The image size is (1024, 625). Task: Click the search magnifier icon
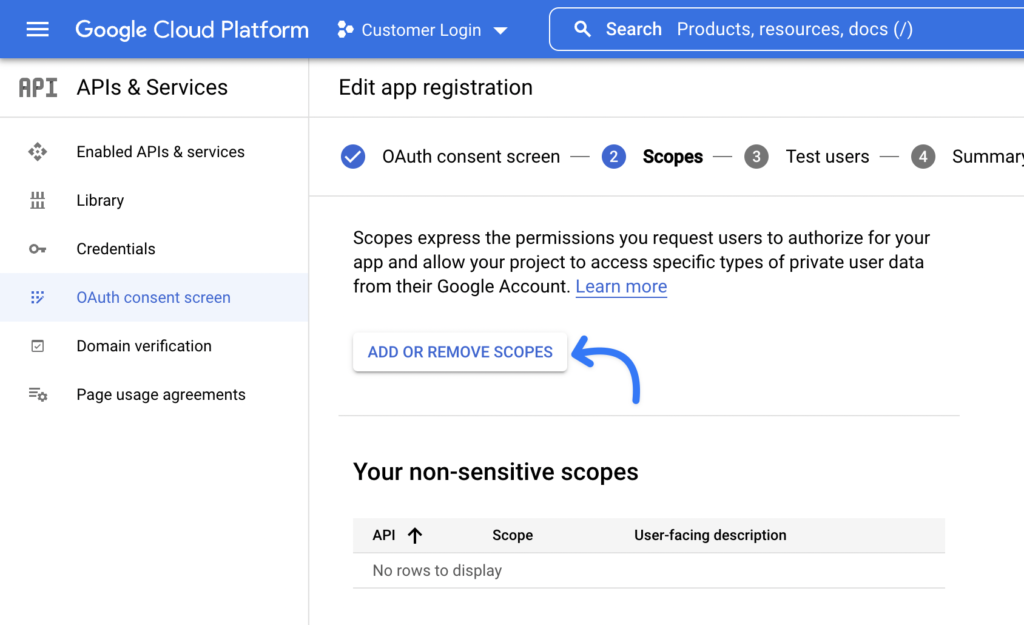pos(583,29)
